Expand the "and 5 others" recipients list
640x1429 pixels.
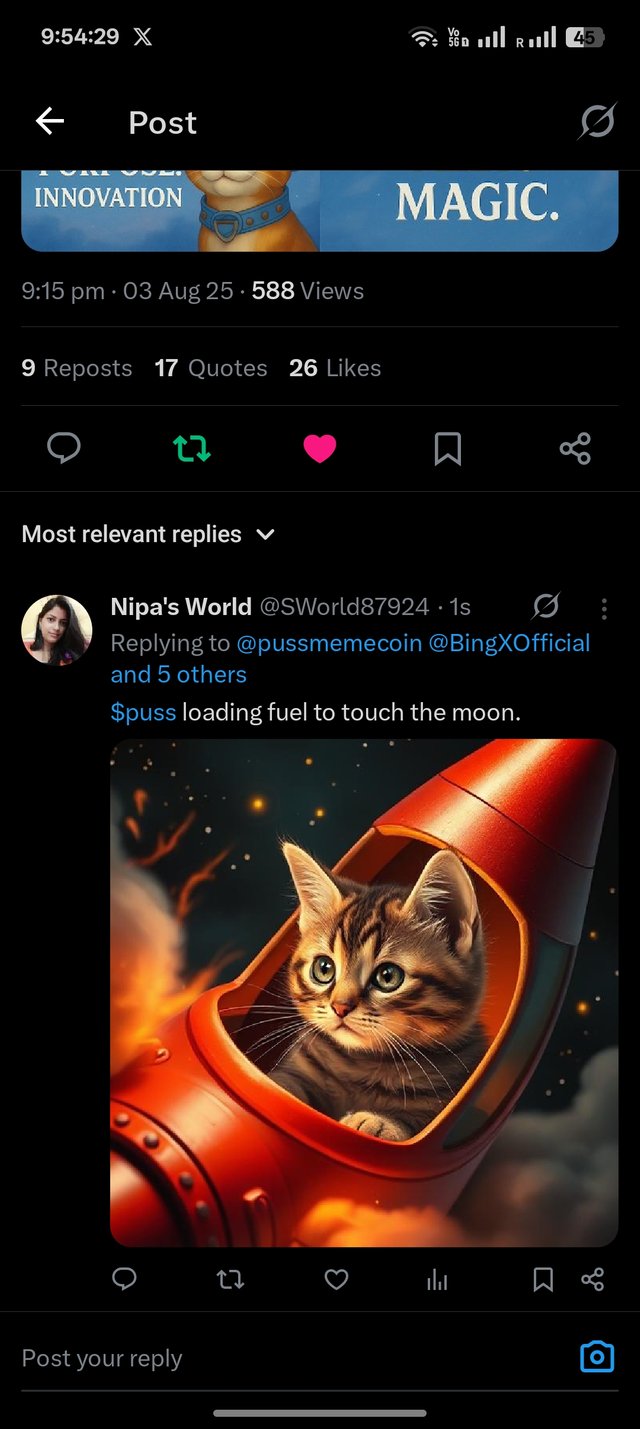178,674
